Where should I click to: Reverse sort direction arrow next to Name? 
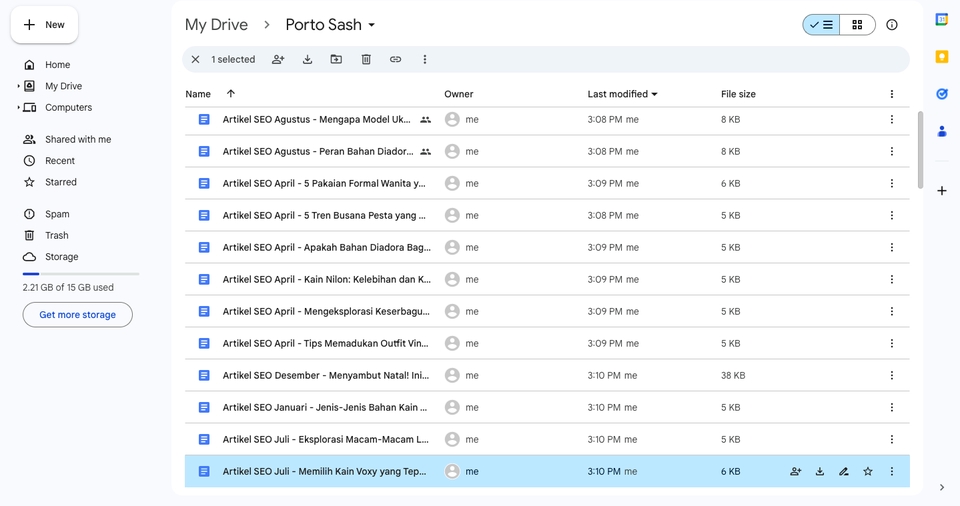click(231, 94)
